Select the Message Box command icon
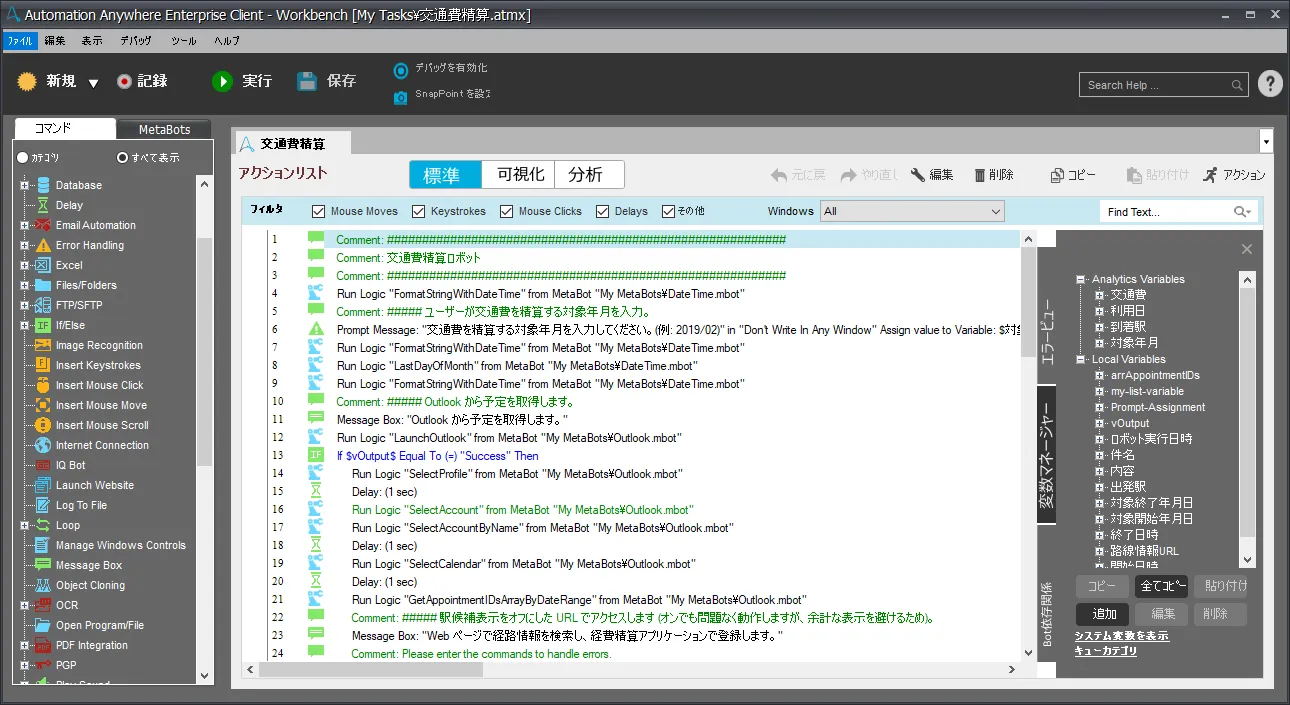Viewport: 1290px width, 705px height. (42, 565)
